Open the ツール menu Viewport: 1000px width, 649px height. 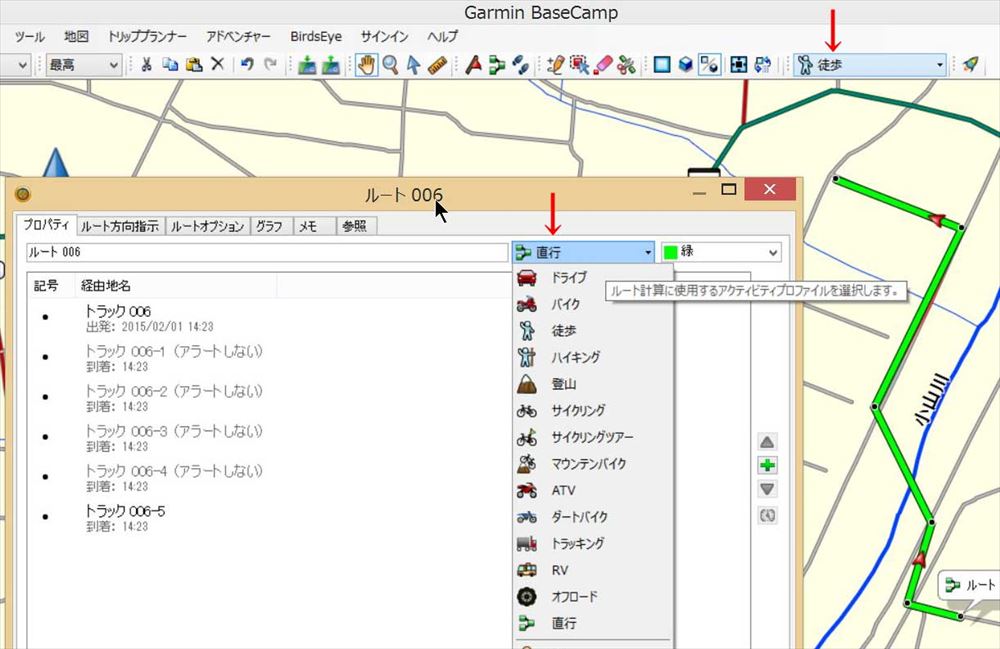click(x=30, y=37)
